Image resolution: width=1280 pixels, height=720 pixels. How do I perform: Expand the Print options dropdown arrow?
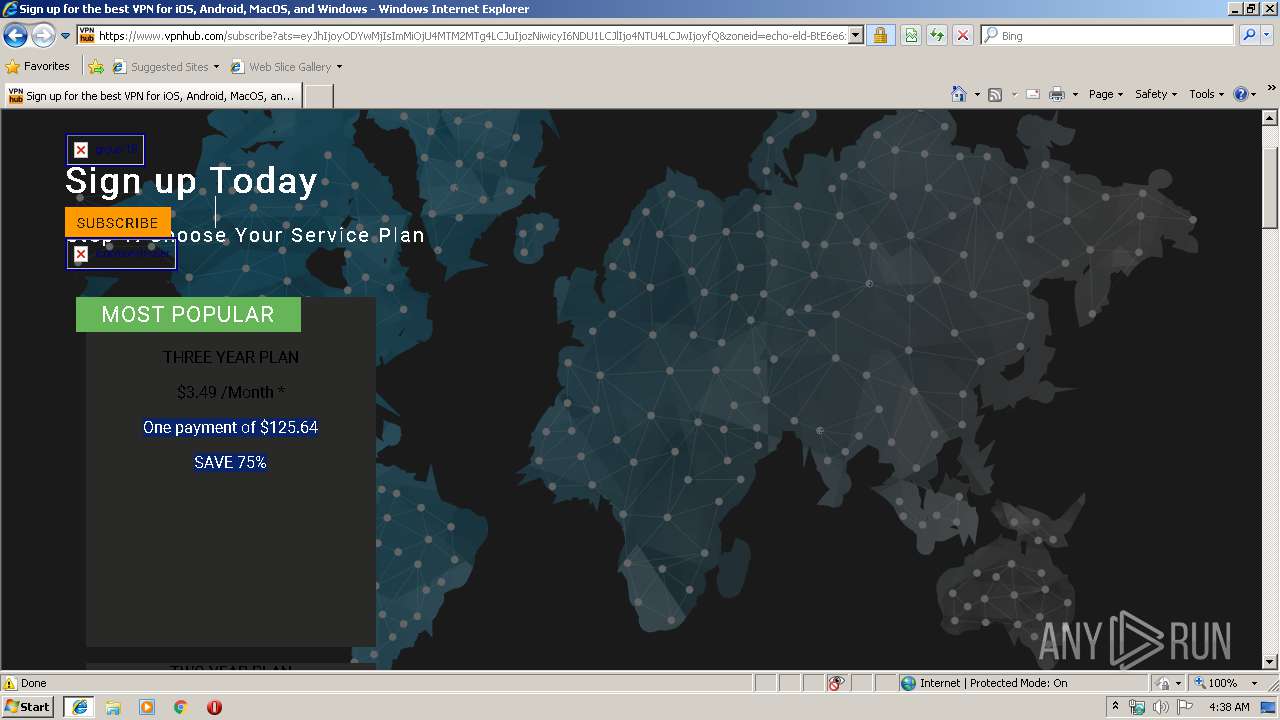1075,94
